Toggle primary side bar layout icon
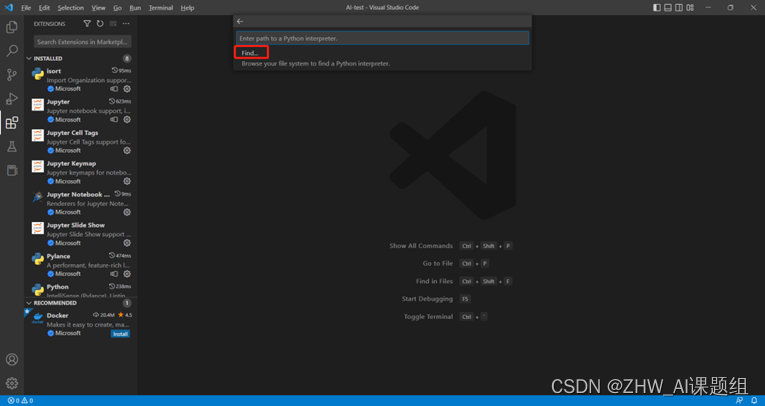Image resolution: width=765 pixels, height=406 pixels. click(x=657, y=7)
